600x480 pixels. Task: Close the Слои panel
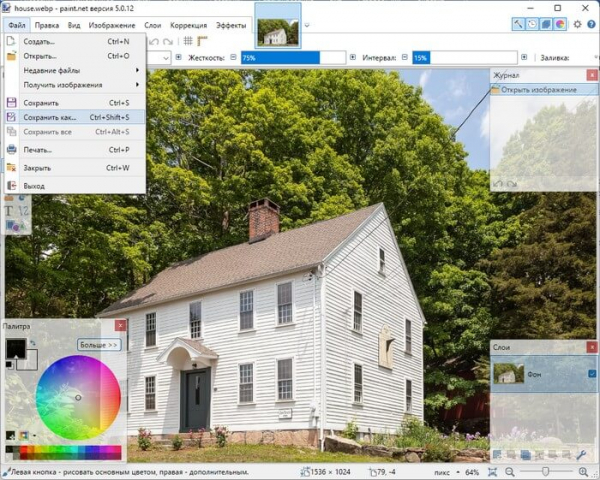point(592,347)
